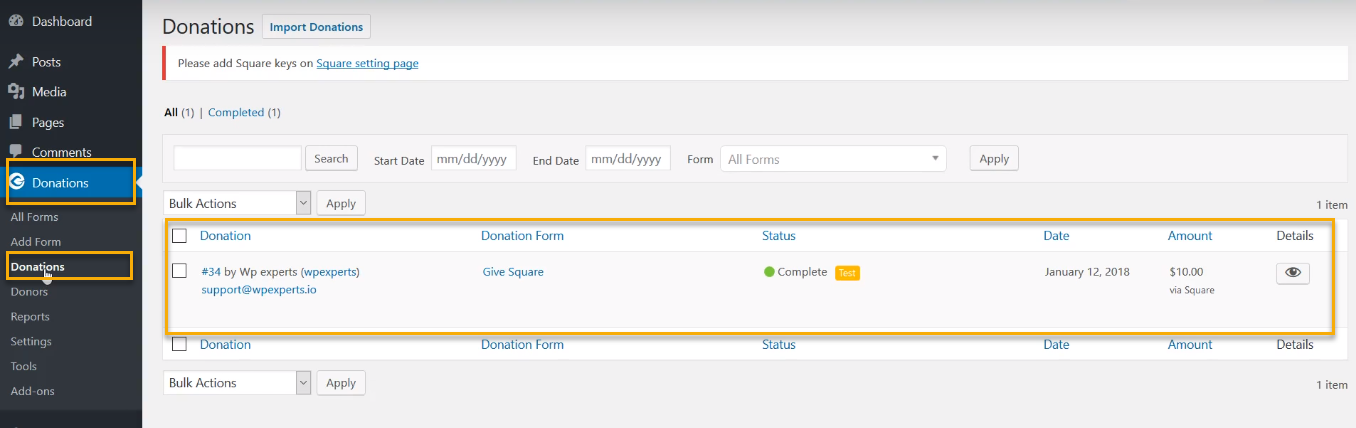1356x428 pixels.
Task: View donation #34 details eye icon
Action: [1292, 273]
